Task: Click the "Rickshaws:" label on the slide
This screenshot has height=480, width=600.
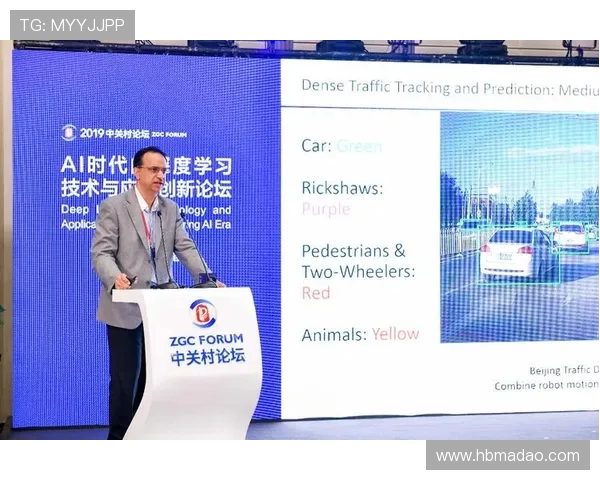Action: tap(342, 188)
